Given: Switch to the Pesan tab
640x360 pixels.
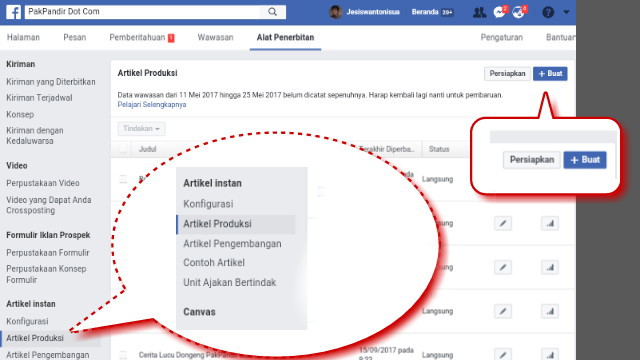Looking at the screenshot, I should click(x=75, y=38).
